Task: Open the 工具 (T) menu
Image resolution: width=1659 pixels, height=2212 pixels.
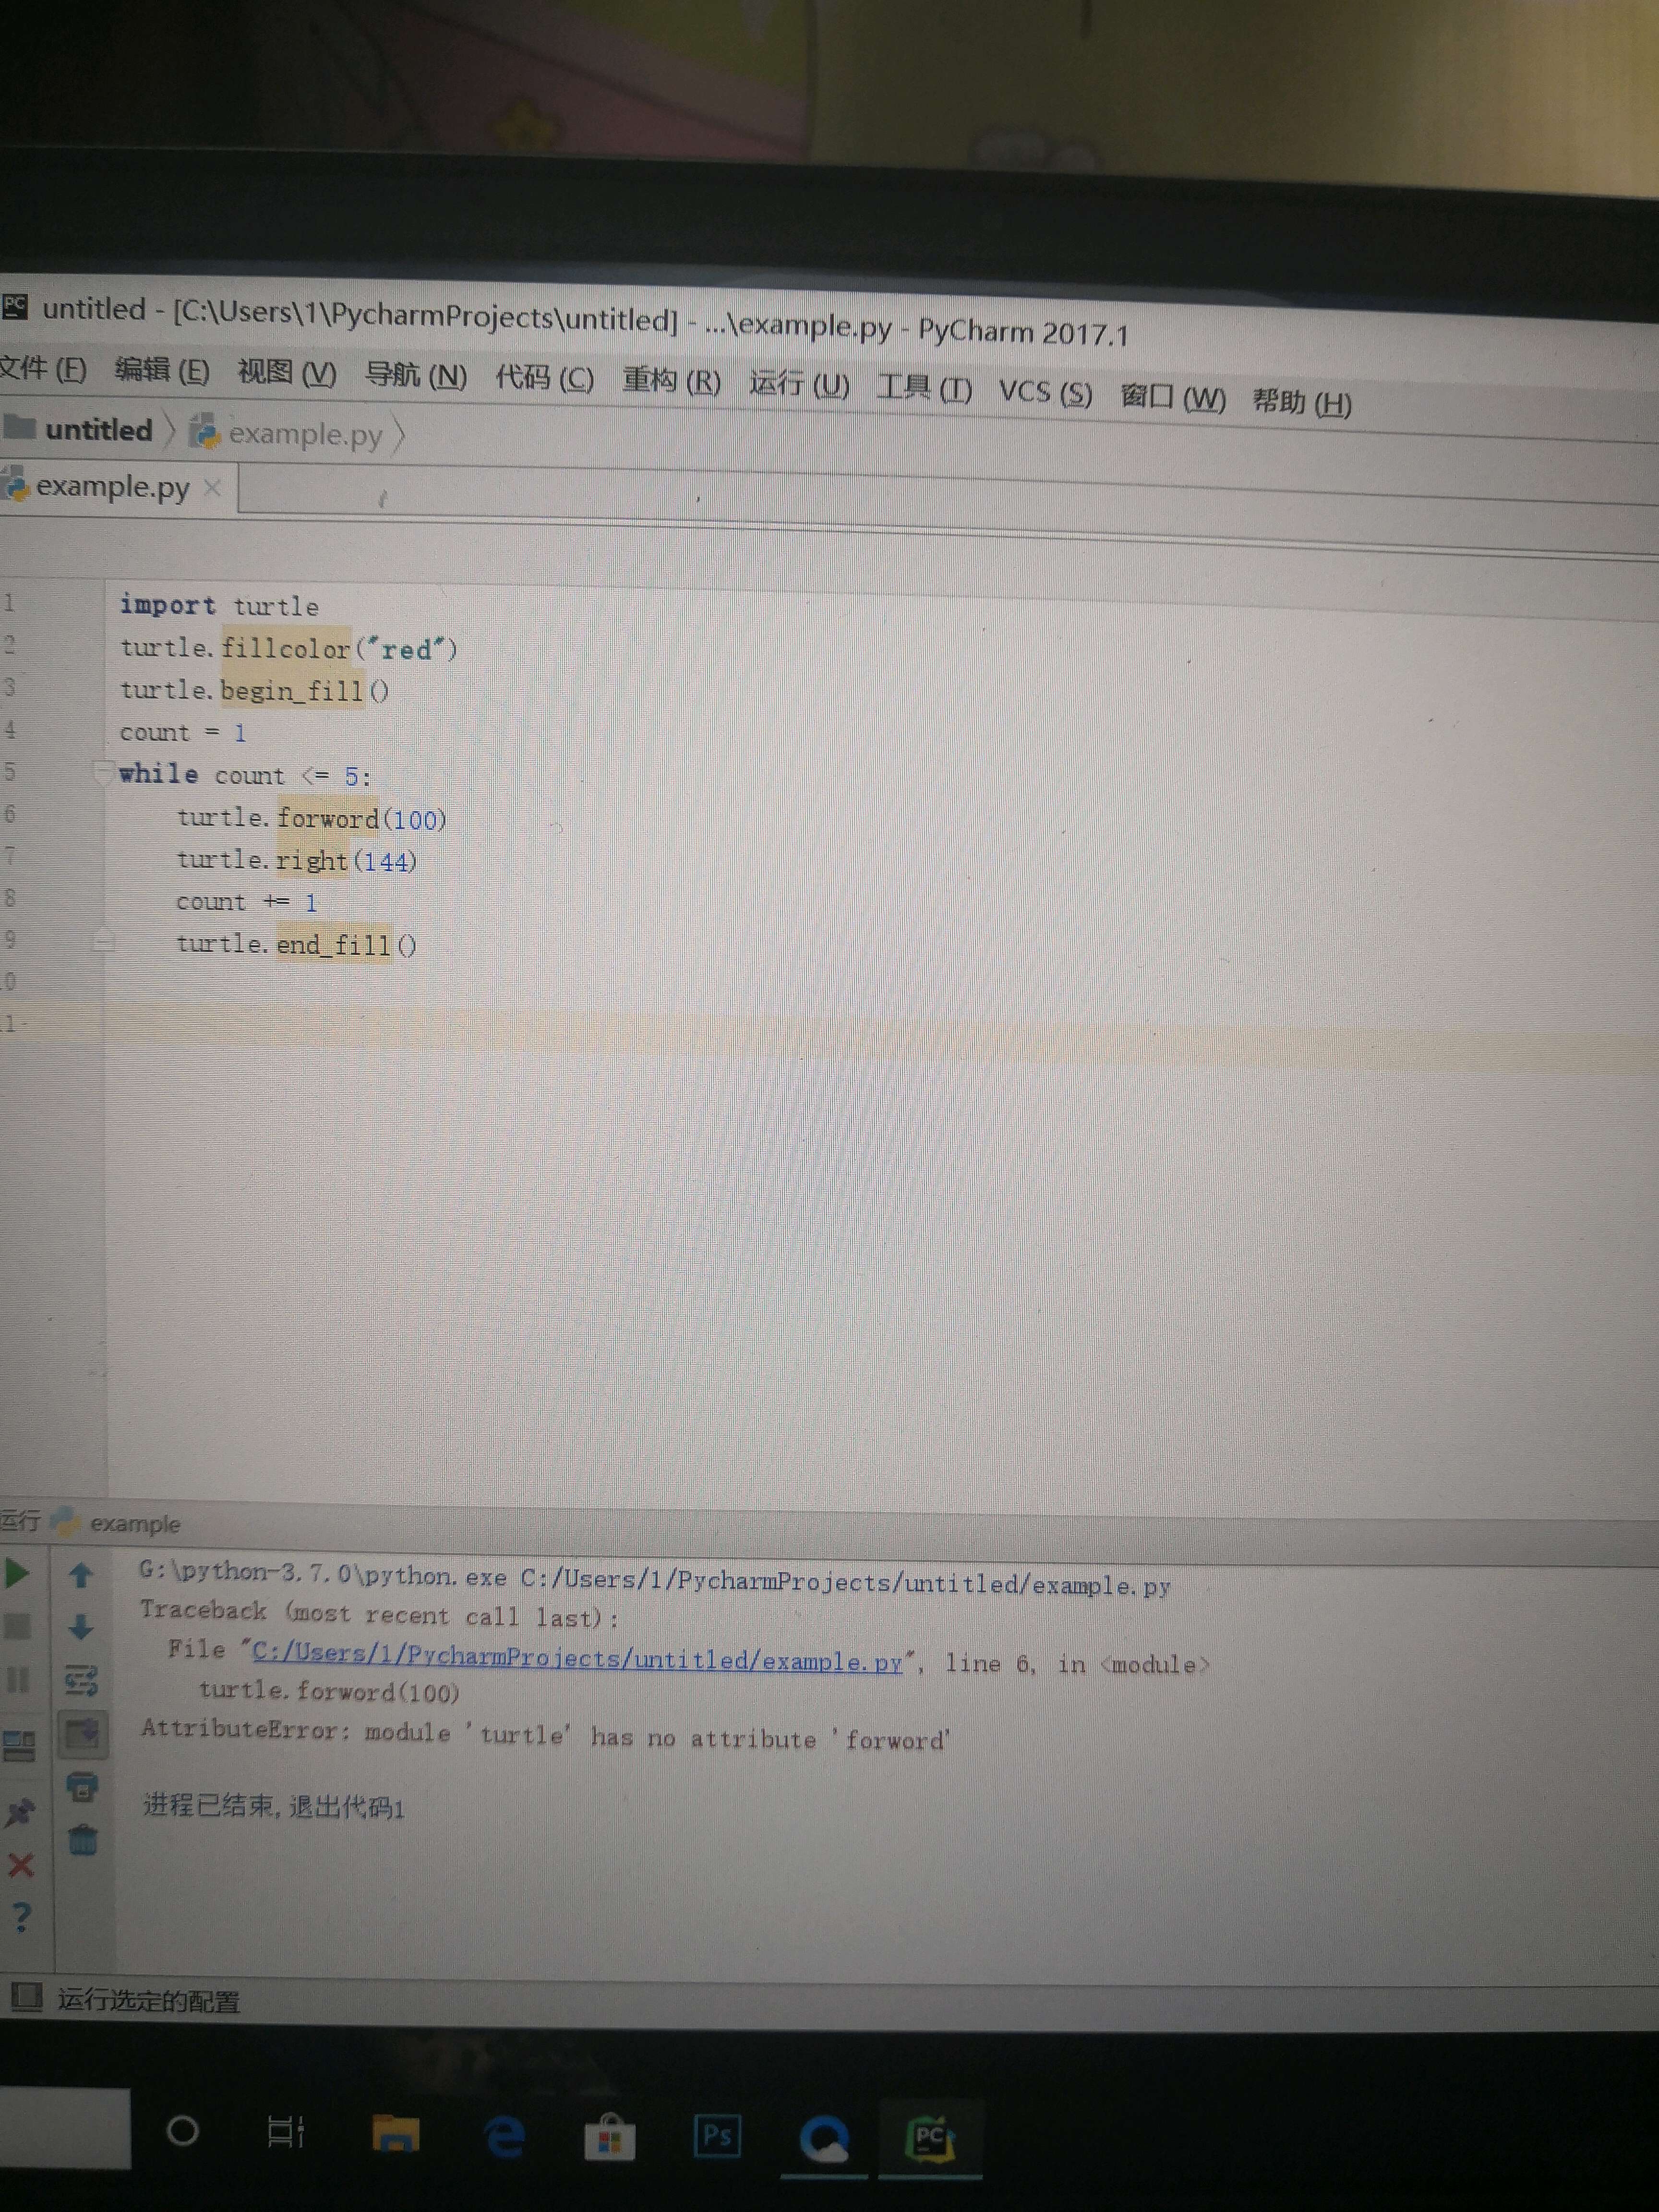Action: [924, 387]
